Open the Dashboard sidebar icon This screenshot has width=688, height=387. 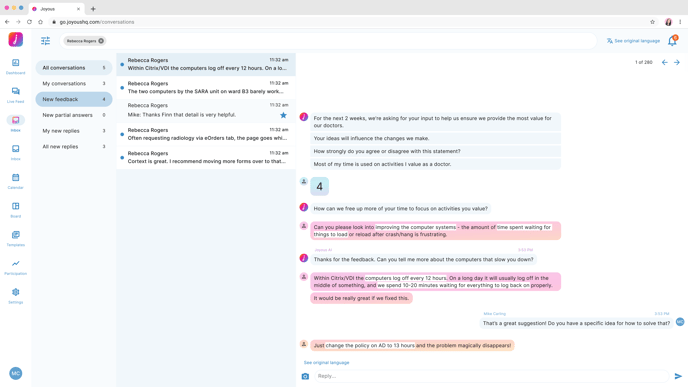(15, 63)
